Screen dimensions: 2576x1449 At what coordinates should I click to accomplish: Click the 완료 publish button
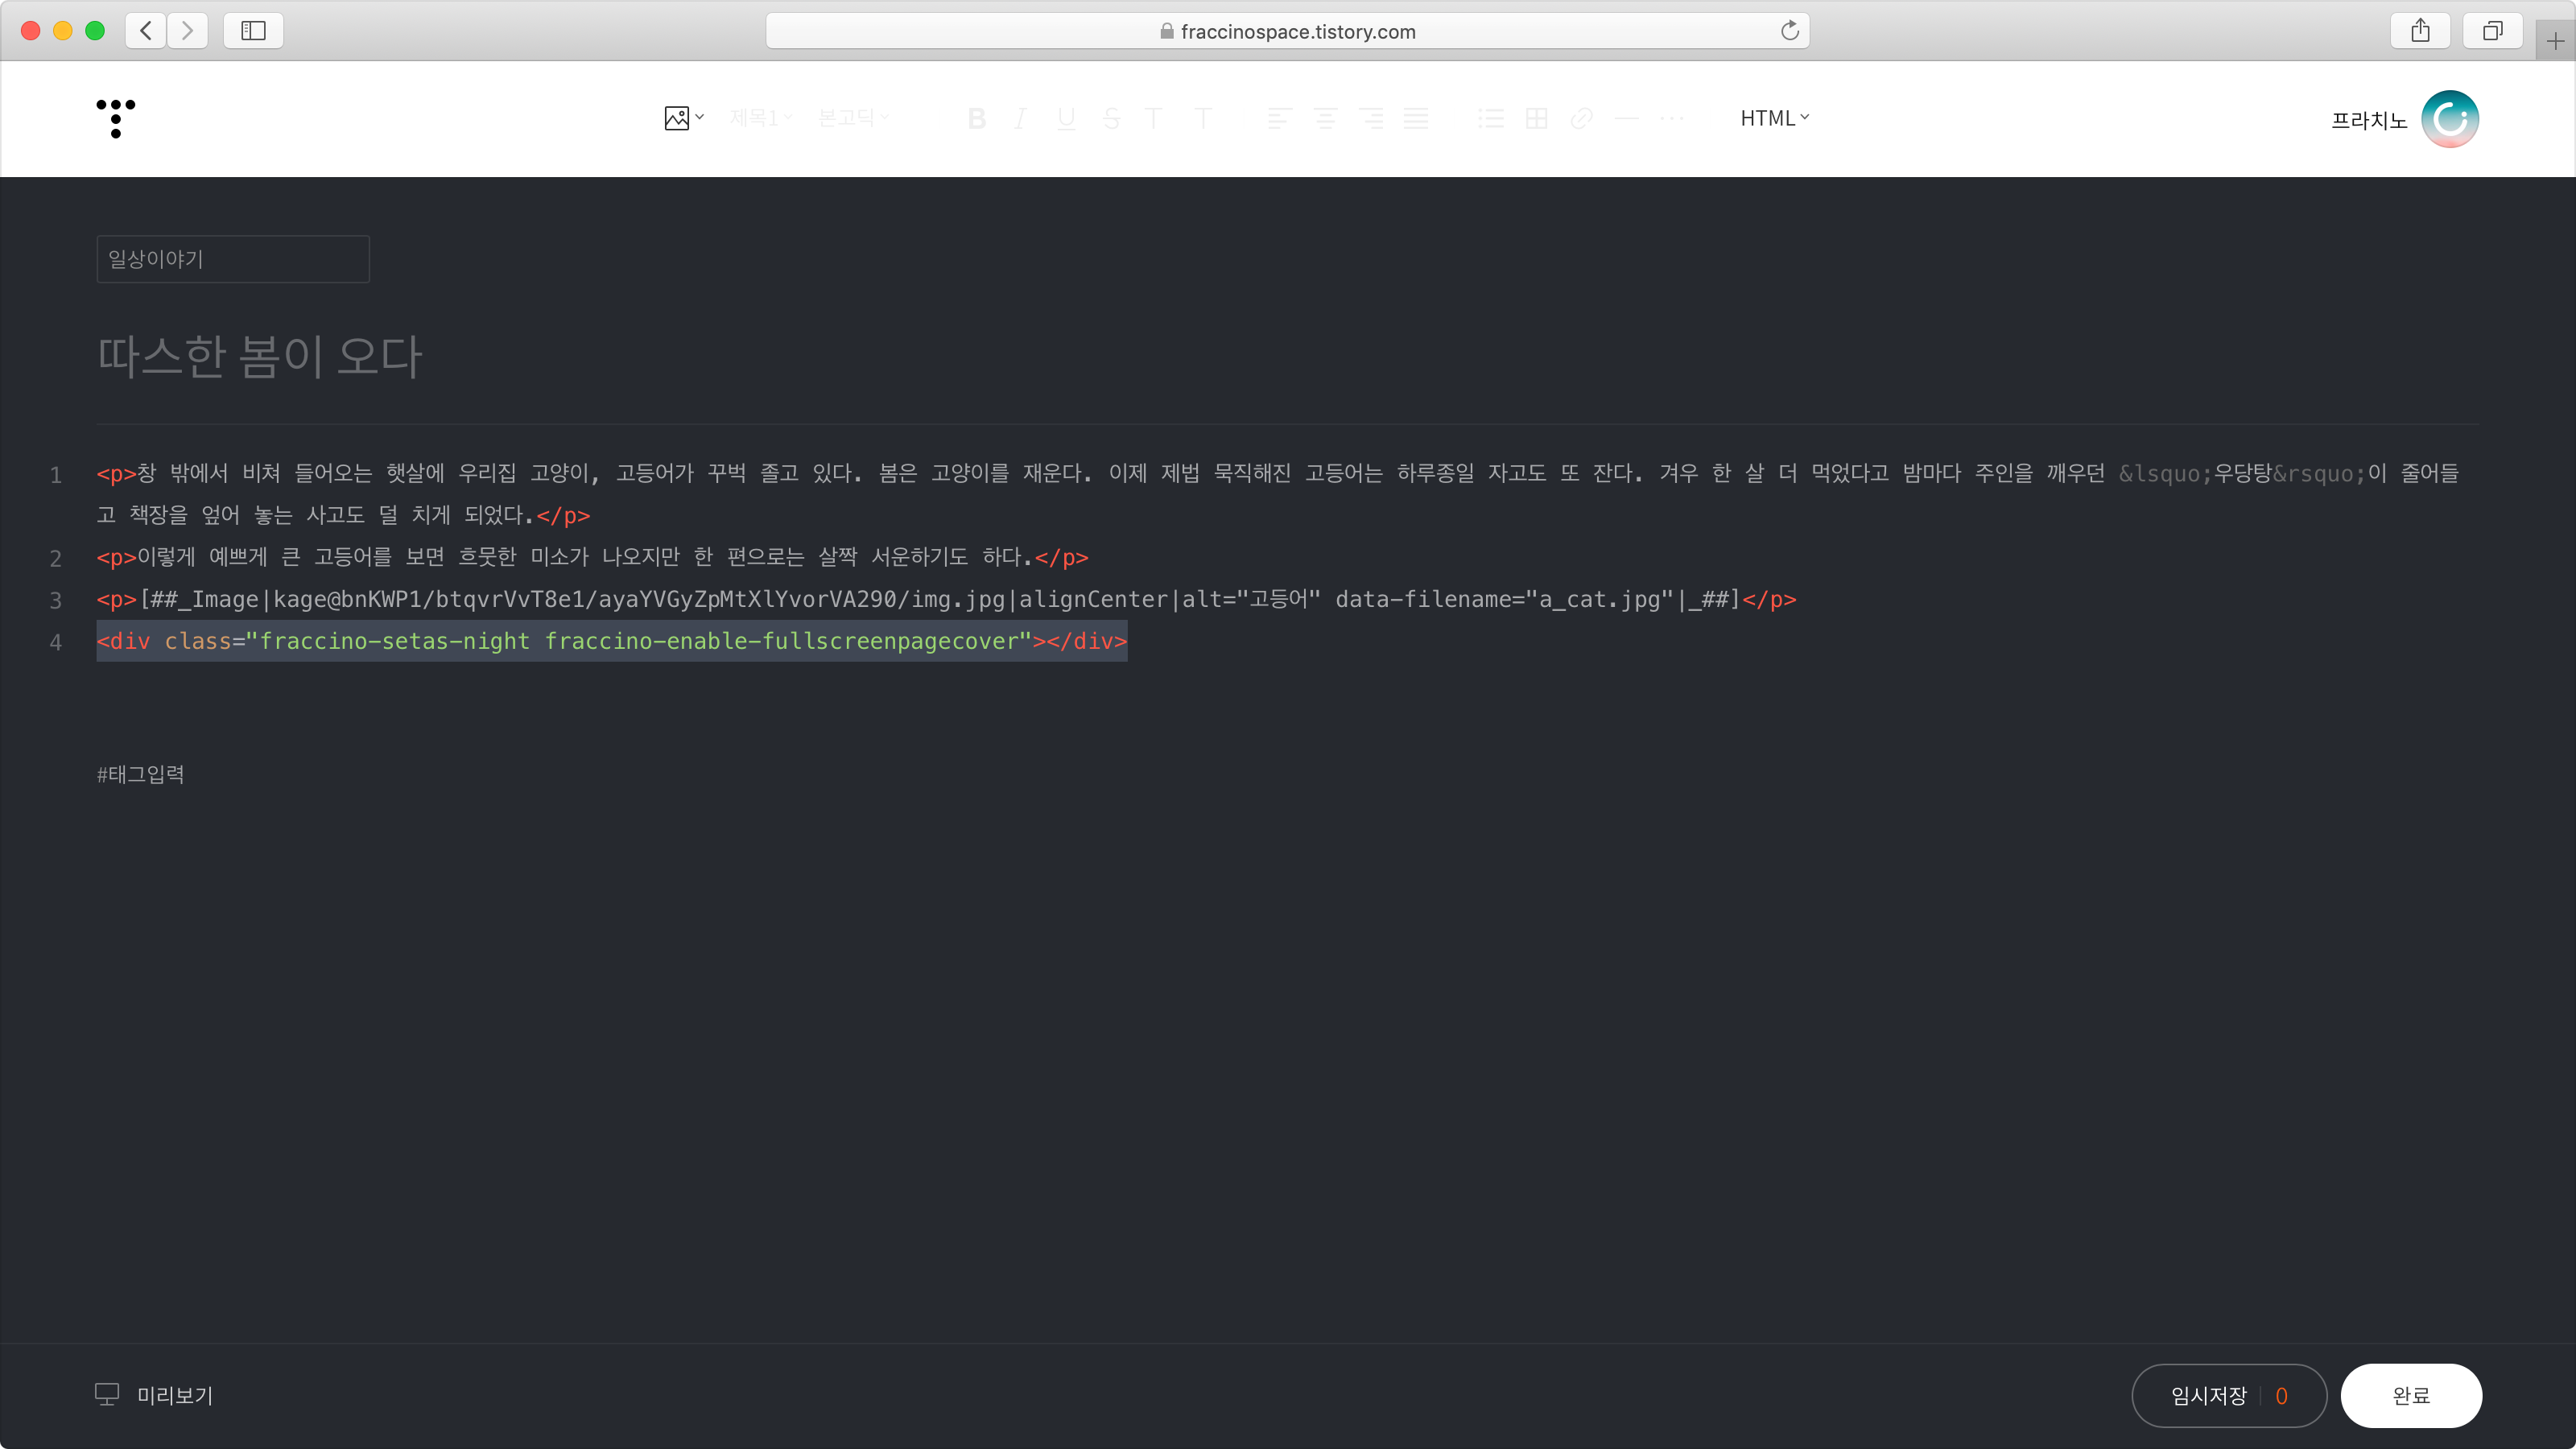(x=2410, y=1395)
